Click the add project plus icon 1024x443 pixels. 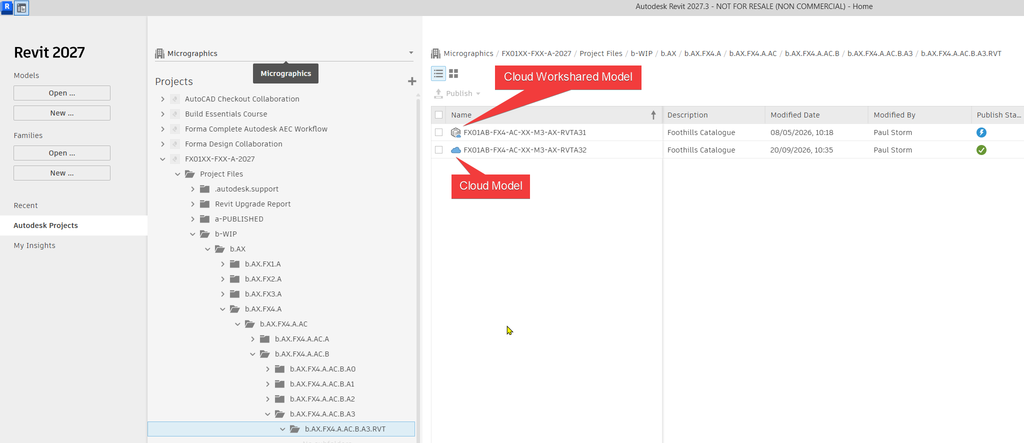click(411, 82)
